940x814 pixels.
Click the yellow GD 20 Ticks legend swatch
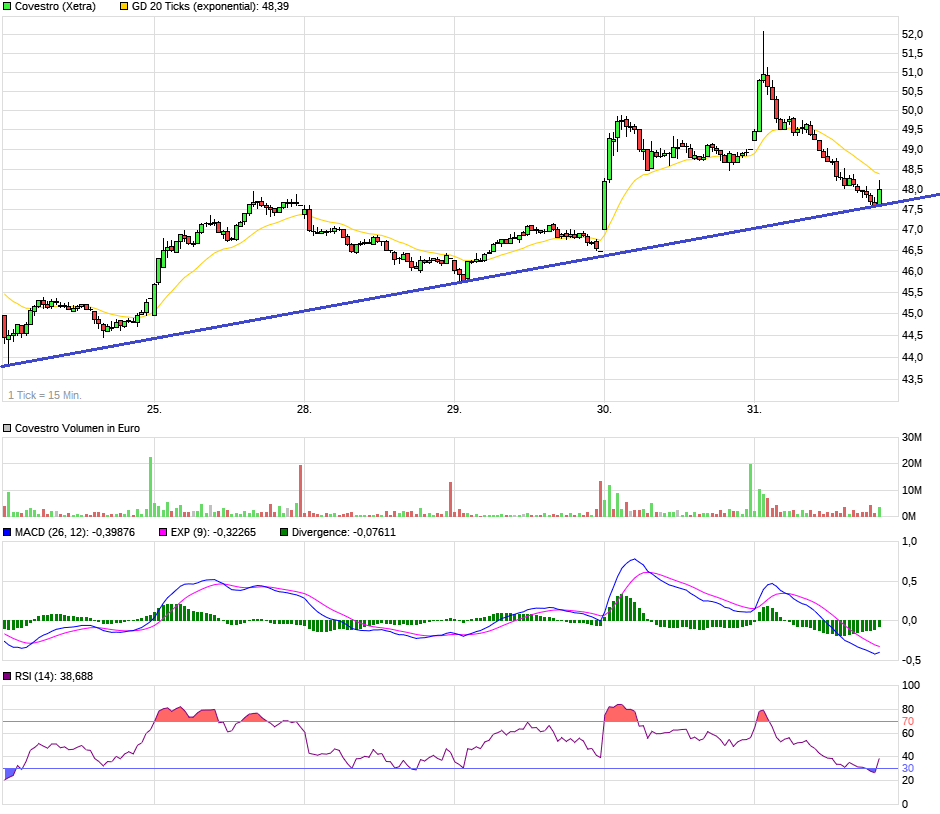pos(124,7)
